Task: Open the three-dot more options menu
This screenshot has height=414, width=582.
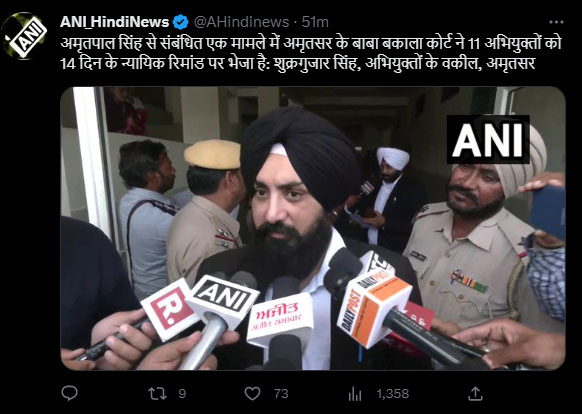Action: click(x=556, y=22)
